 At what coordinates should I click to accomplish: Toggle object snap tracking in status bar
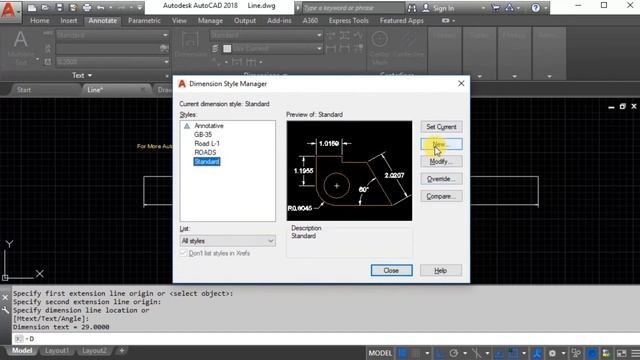point(499,353)
